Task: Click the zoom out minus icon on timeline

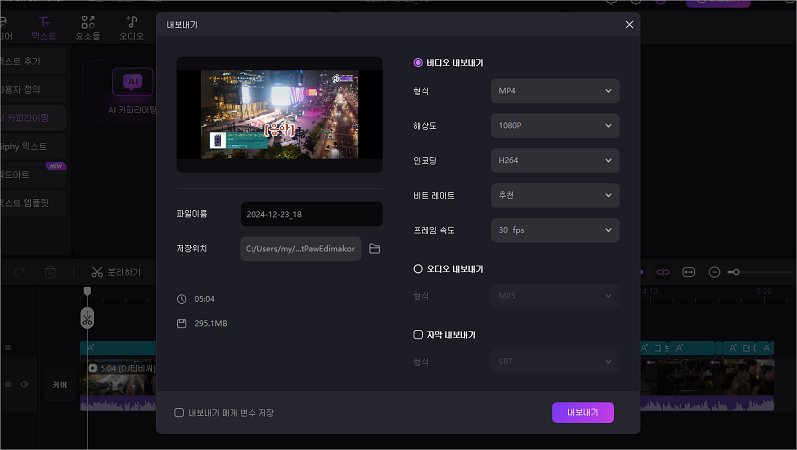Action: click(x=714, y=272)
